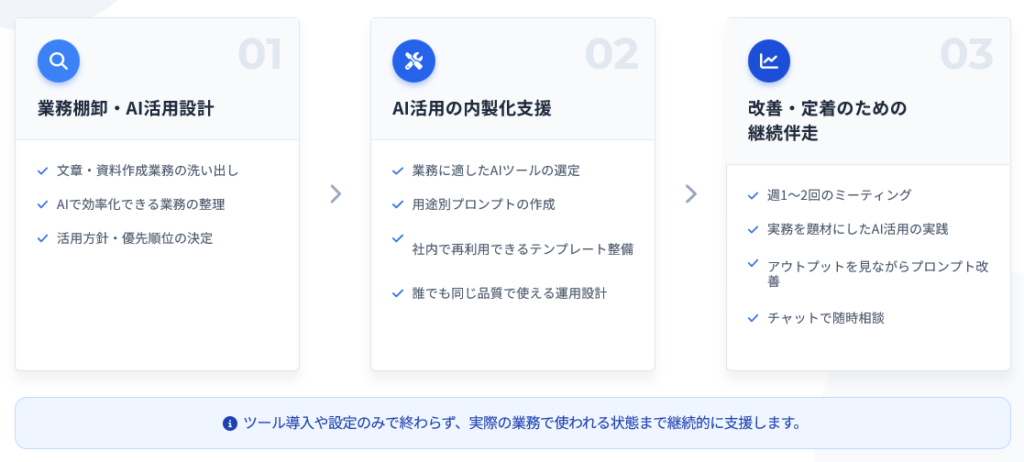The height and width of the screenshot is (462, 1024).
Task: Click checkmark beside AIで効率化できる業務の整理
Action: click(42, 204)
